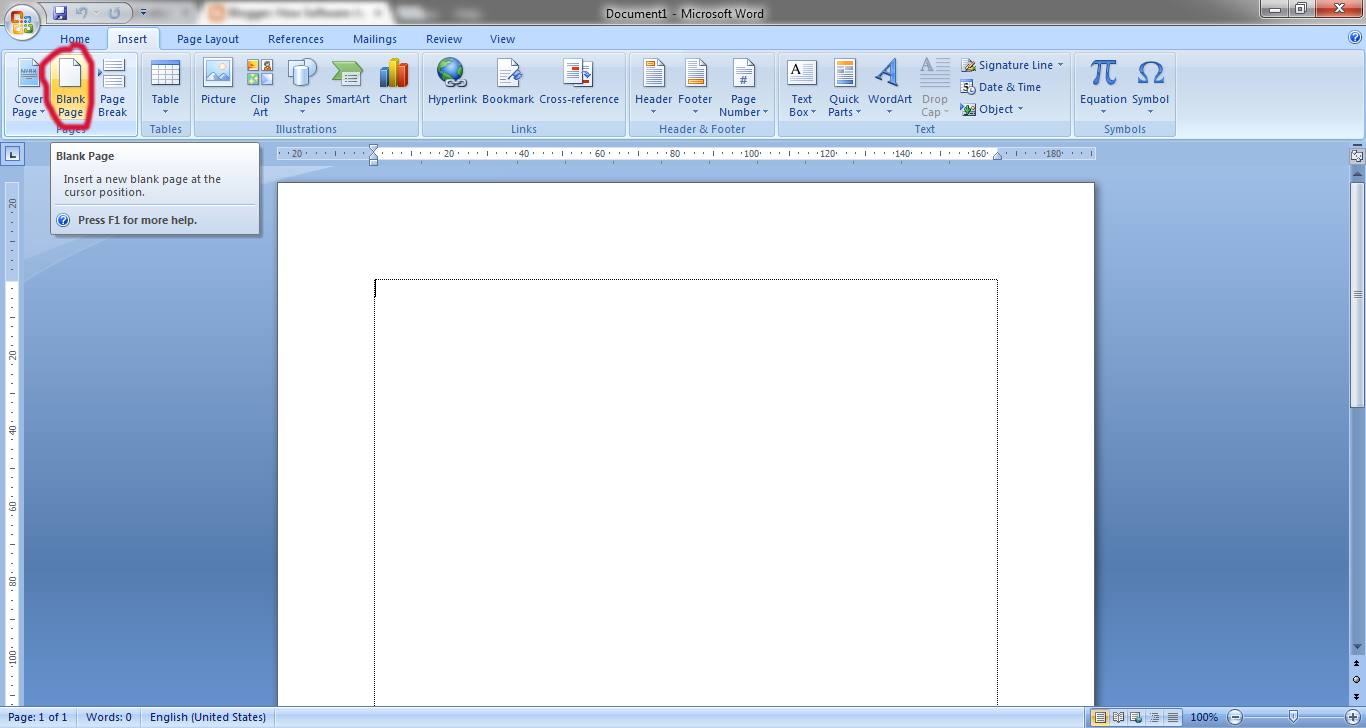This screenshot has width=1366, height=728.
Task: Switch to the Page Layout tab
Action: (207, 38)
